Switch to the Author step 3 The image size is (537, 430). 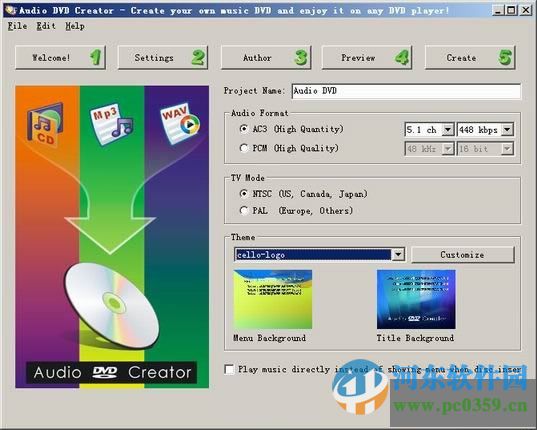266,58
